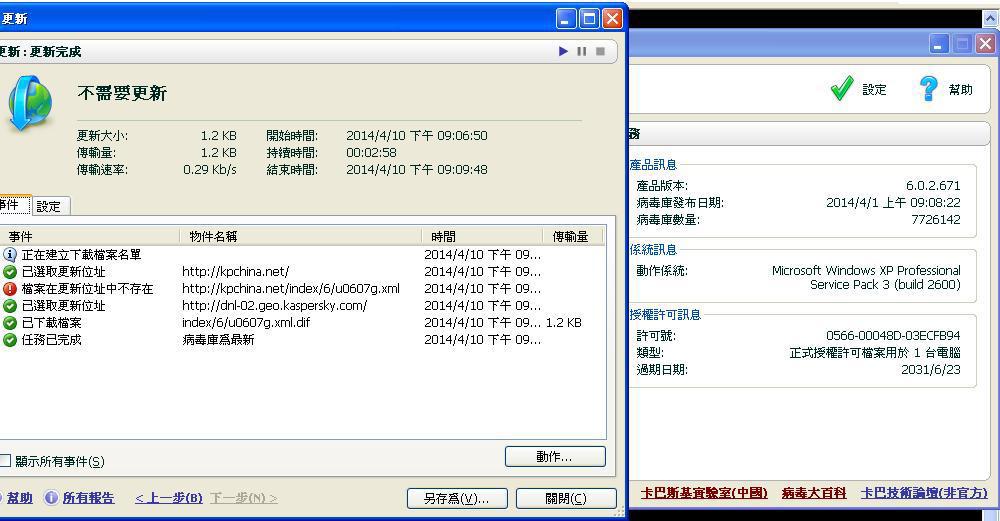Switch to the 設定 tab in update window
Image resolution: width=1000 pixels, height=521 pixels.
tap(49, 206)
